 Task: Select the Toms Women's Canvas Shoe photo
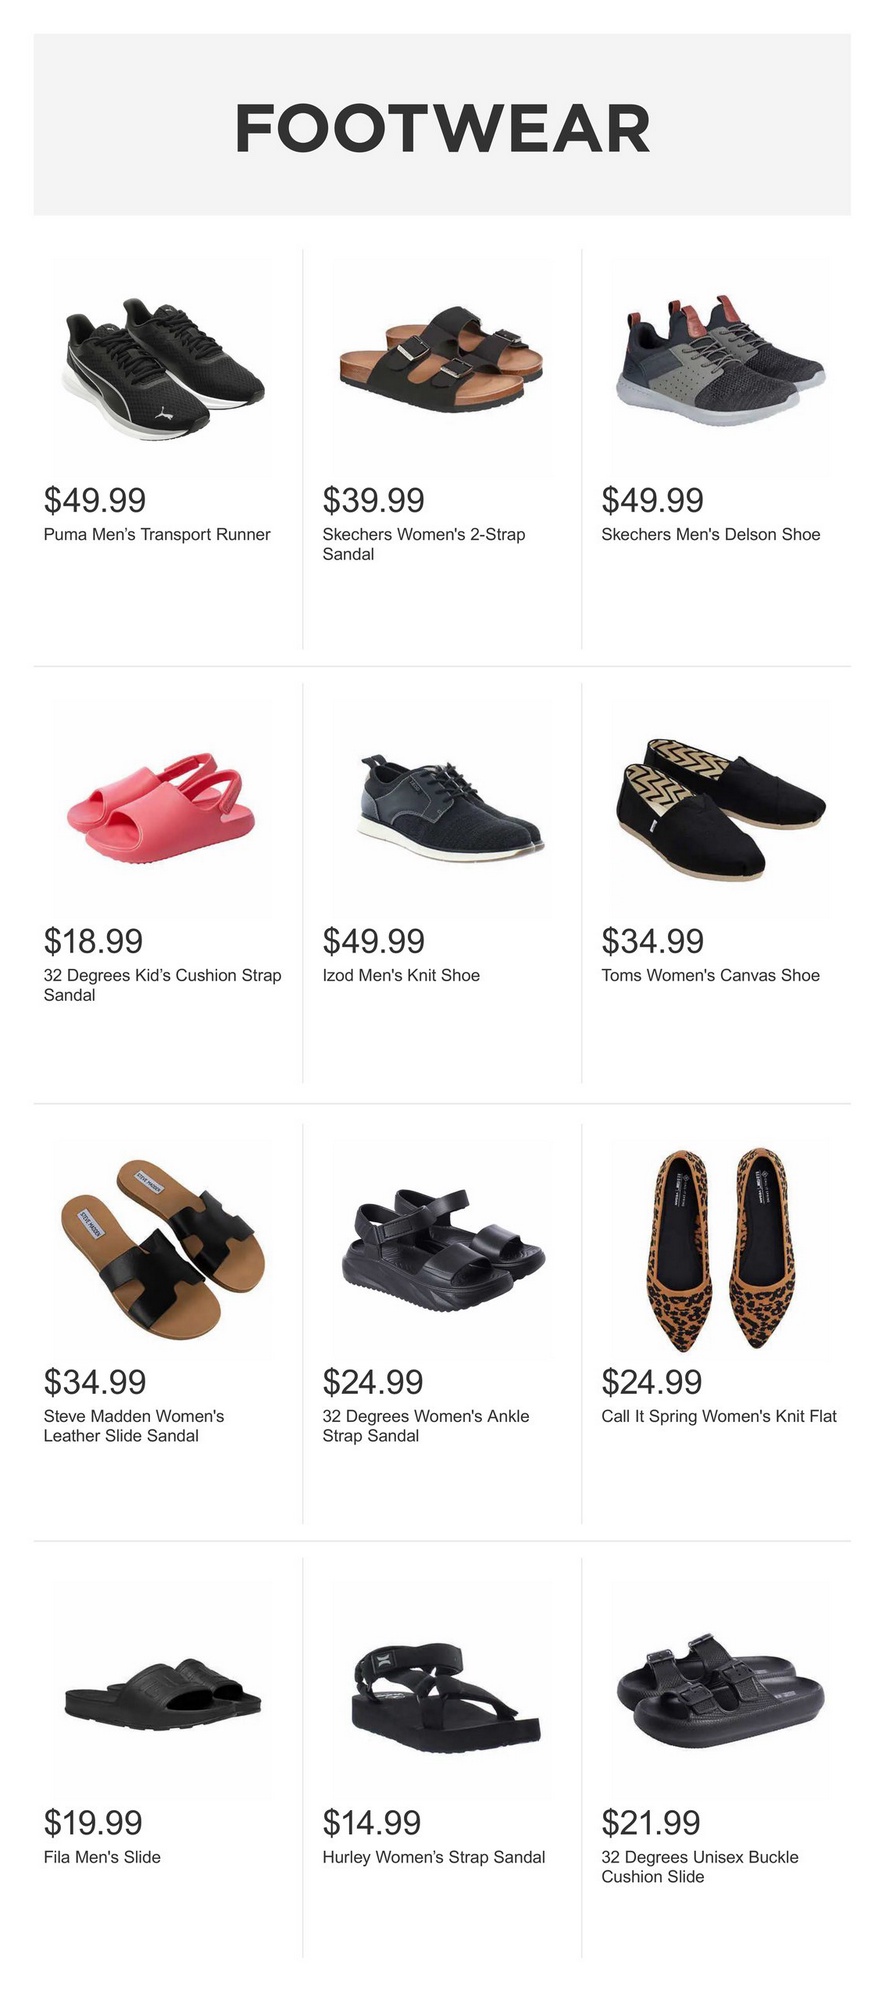pos(720,808)
